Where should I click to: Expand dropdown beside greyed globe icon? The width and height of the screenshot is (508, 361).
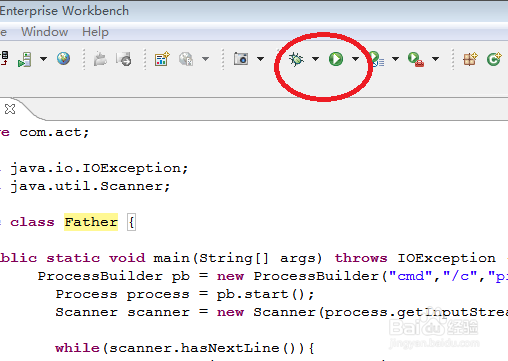pos(206,59)
